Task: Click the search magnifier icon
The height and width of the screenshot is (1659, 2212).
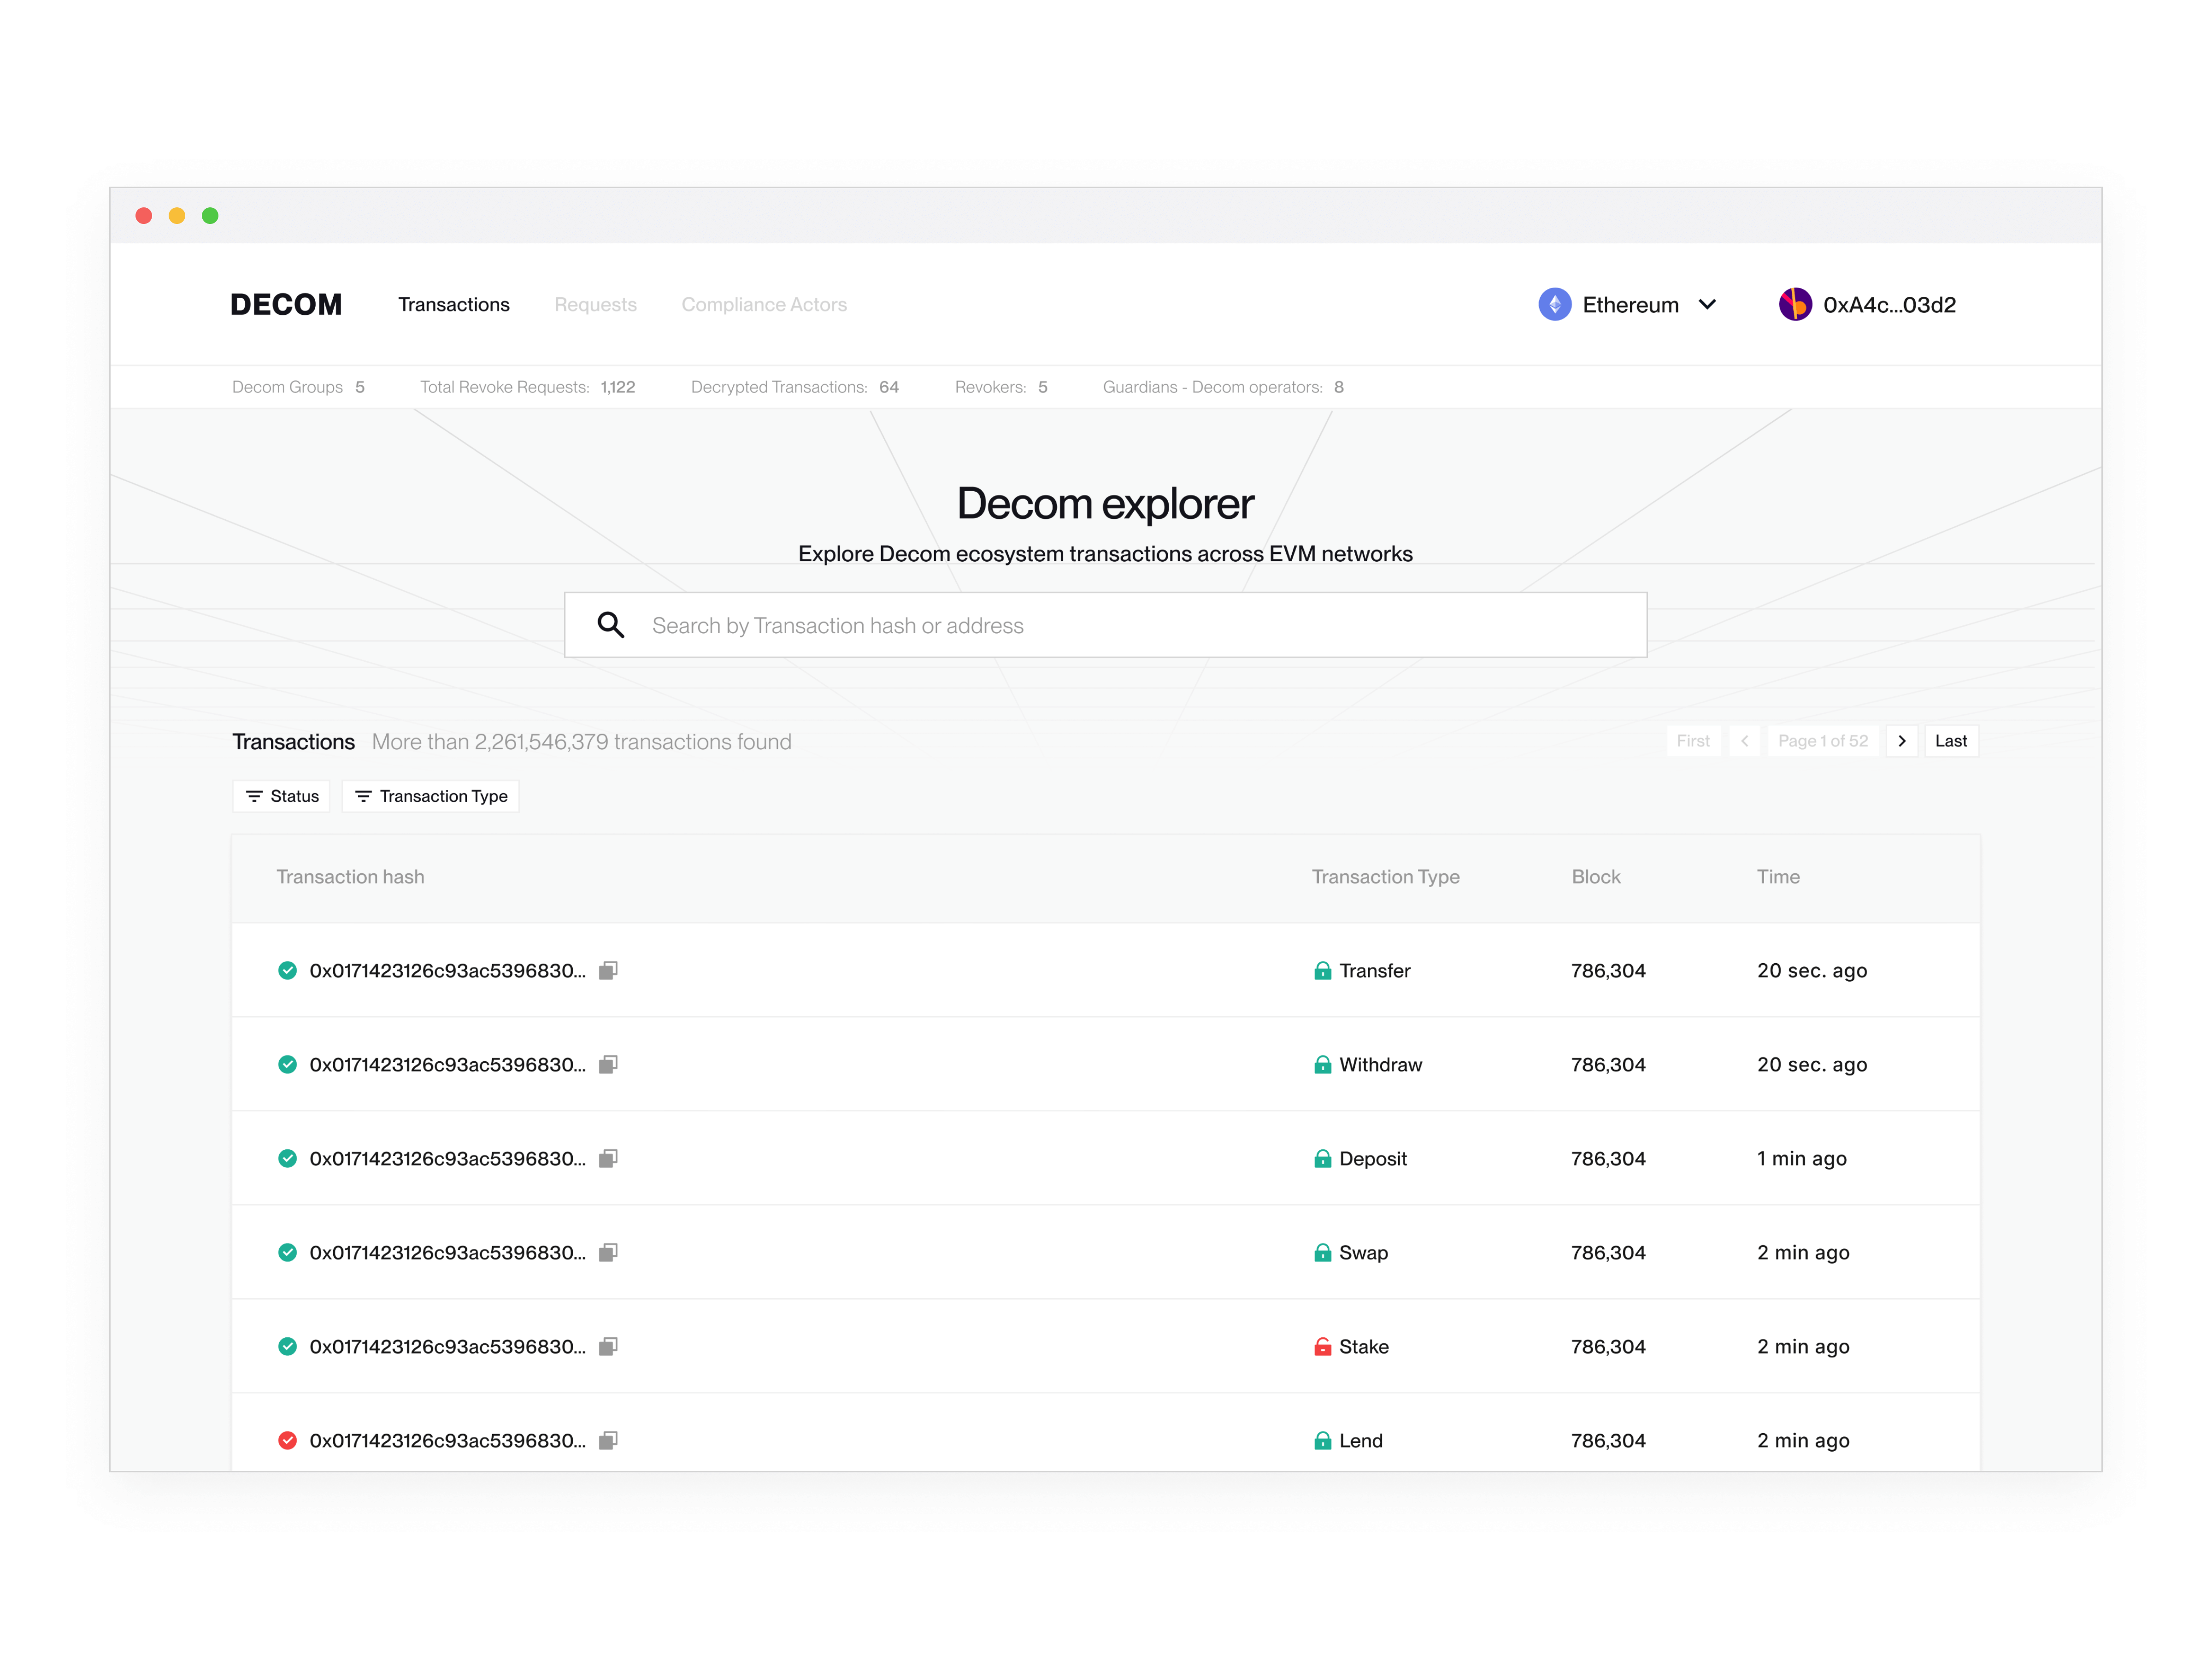Action: tap(611, 624)
